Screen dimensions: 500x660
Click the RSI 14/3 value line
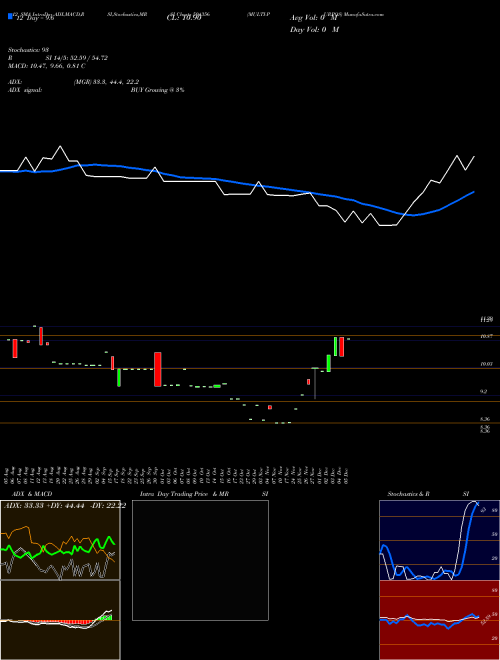tap(58, 58)
